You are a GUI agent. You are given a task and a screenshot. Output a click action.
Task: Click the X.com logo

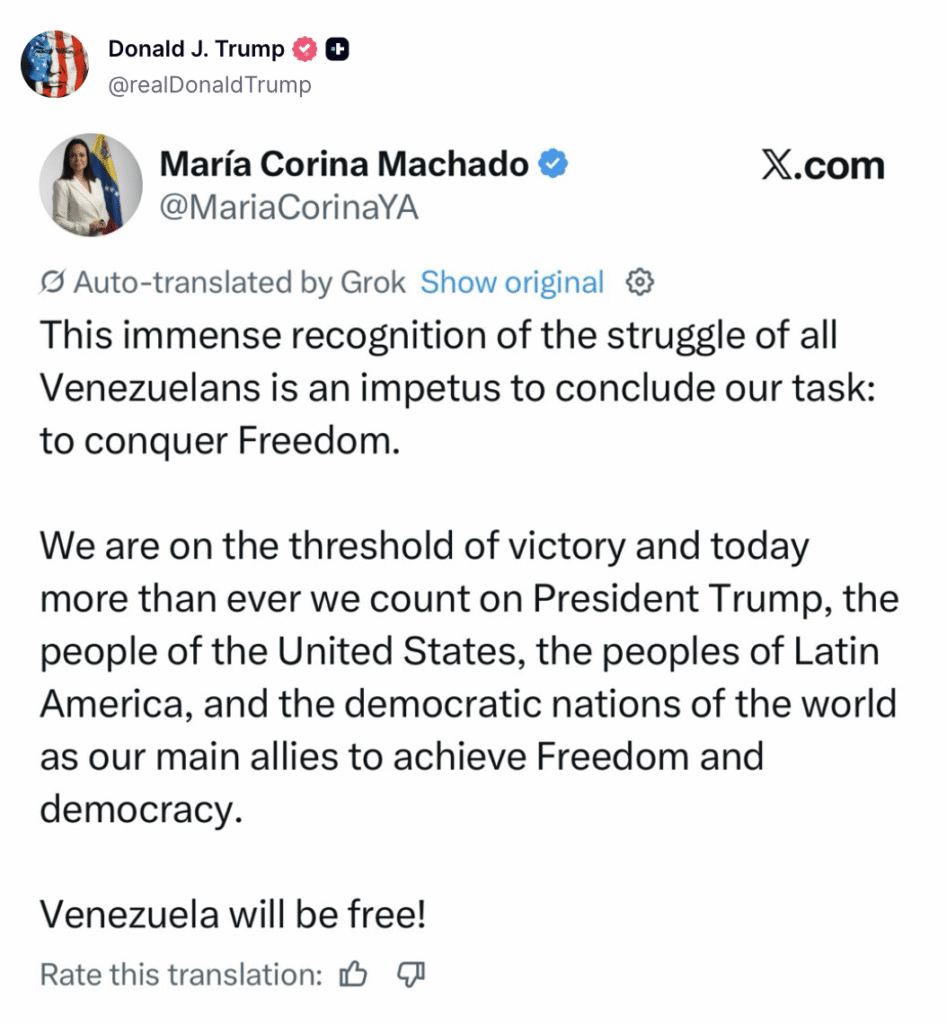822,166
